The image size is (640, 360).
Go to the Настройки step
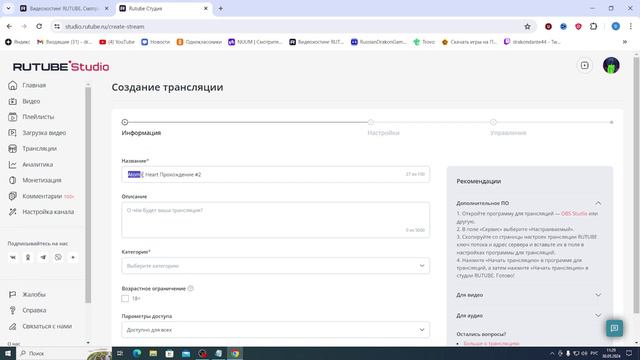click(x=383, y=133)
